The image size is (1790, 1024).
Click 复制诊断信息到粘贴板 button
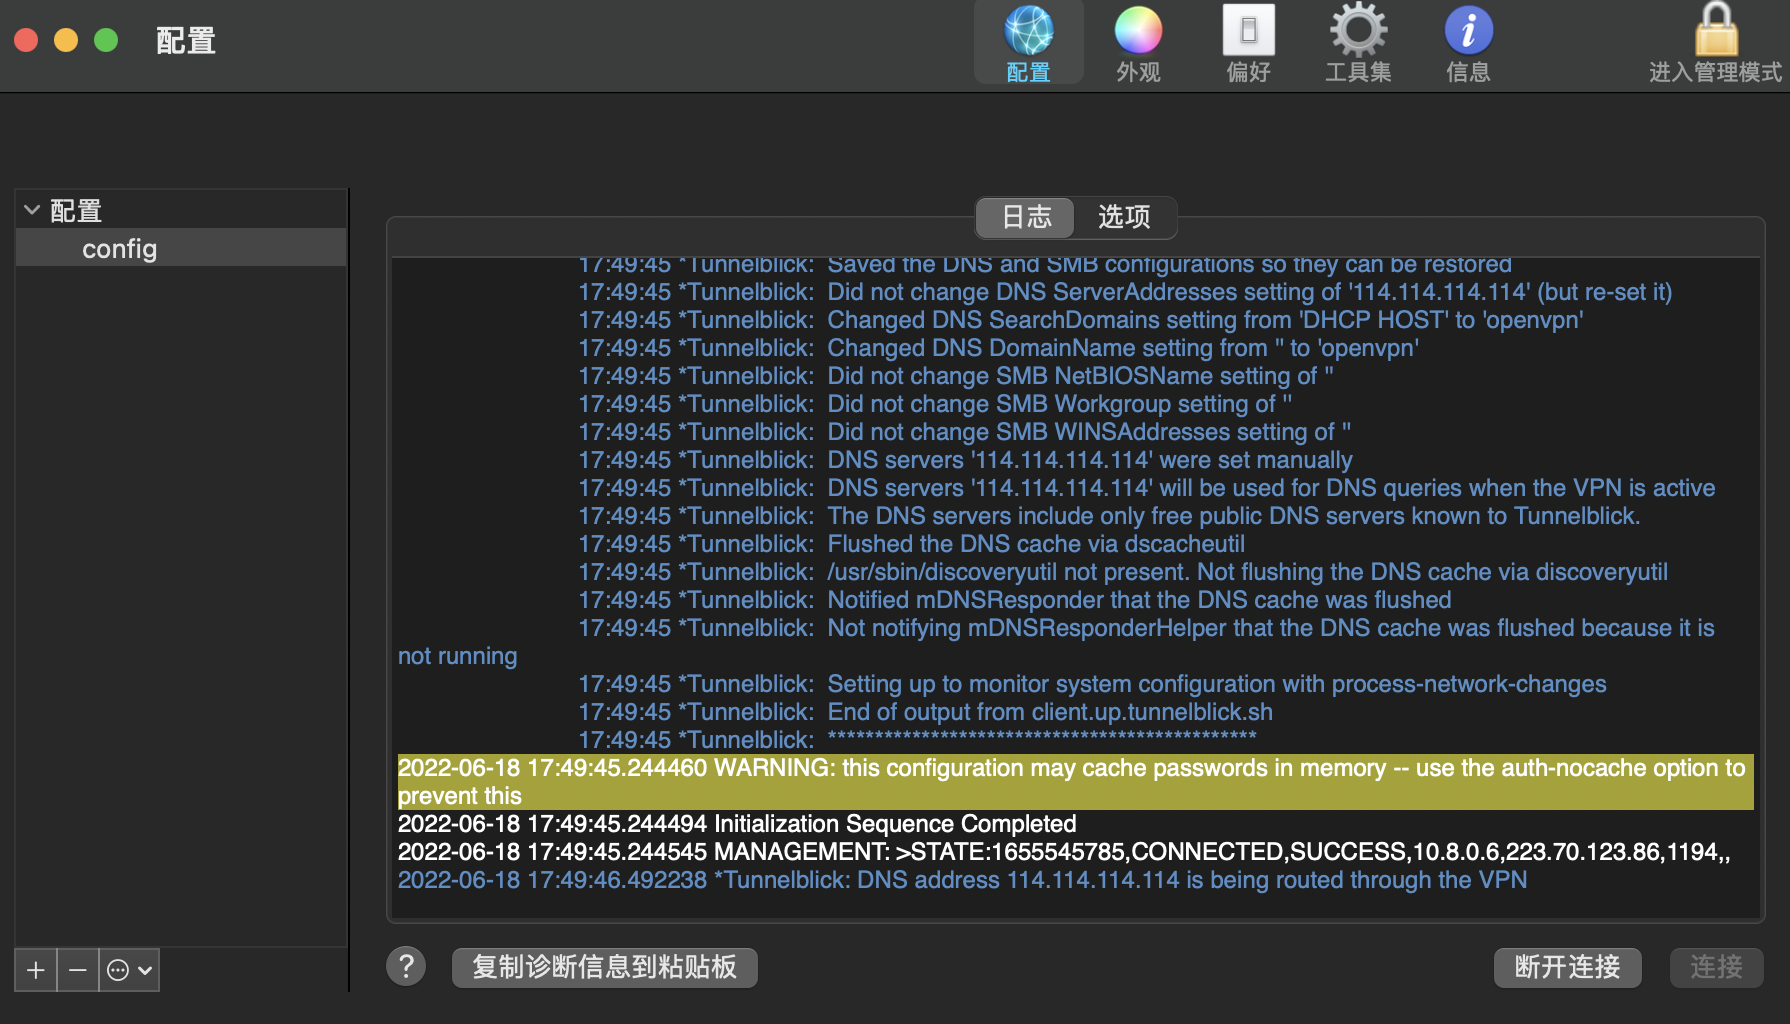click(604, 967)
